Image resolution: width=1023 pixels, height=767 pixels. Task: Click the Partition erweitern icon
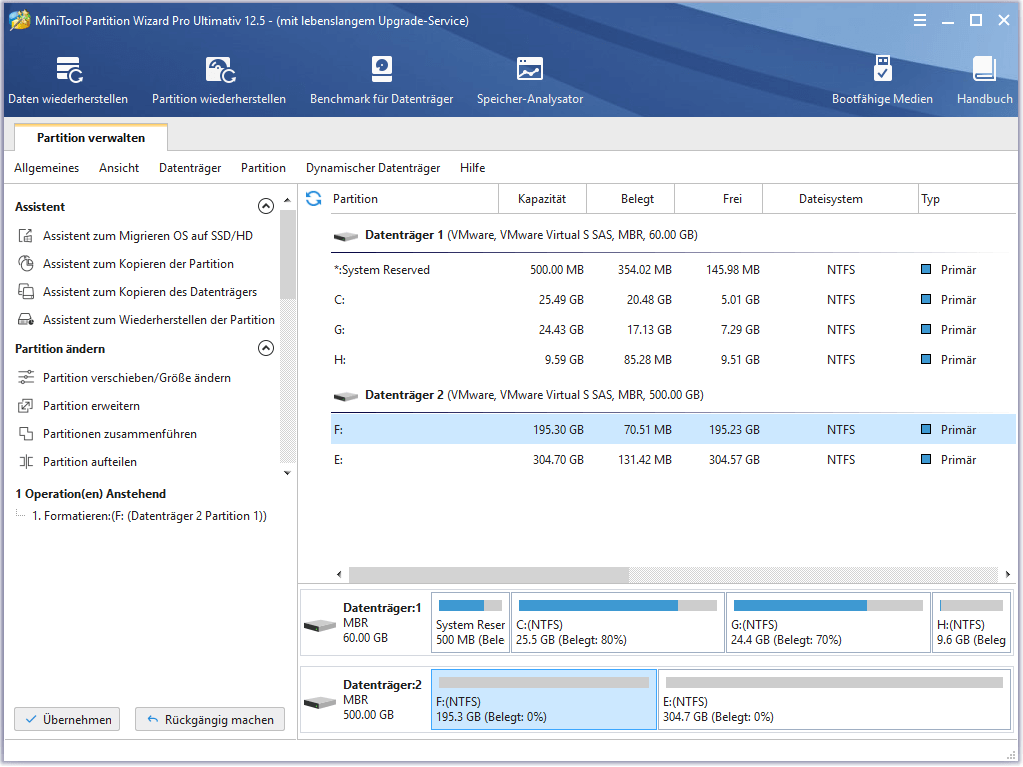[x=25, y=406]
